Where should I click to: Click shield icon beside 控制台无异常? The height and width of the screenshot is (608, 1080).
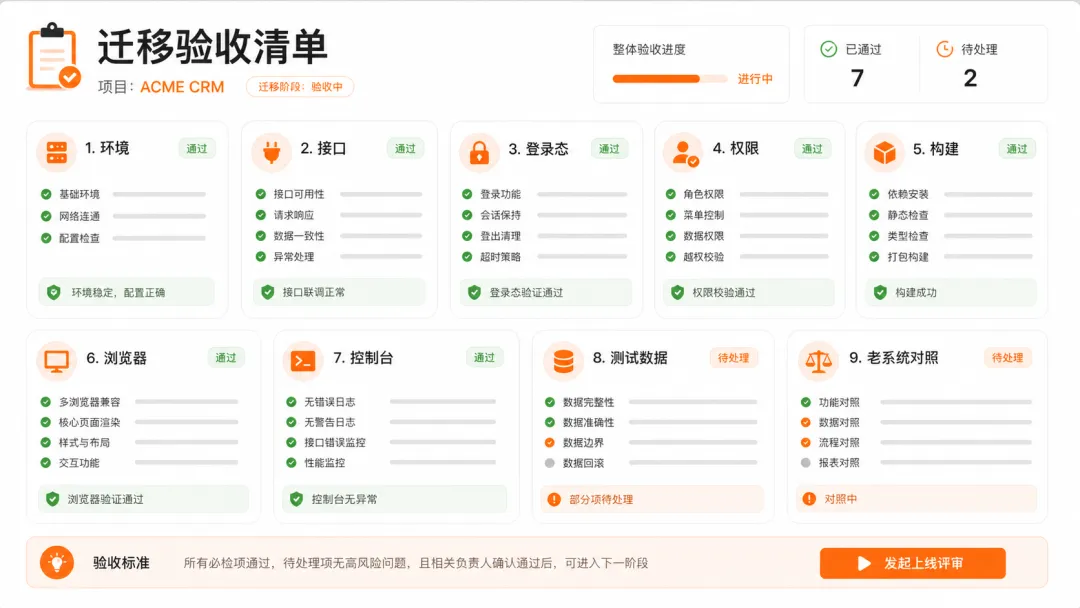tap(296, 499)
